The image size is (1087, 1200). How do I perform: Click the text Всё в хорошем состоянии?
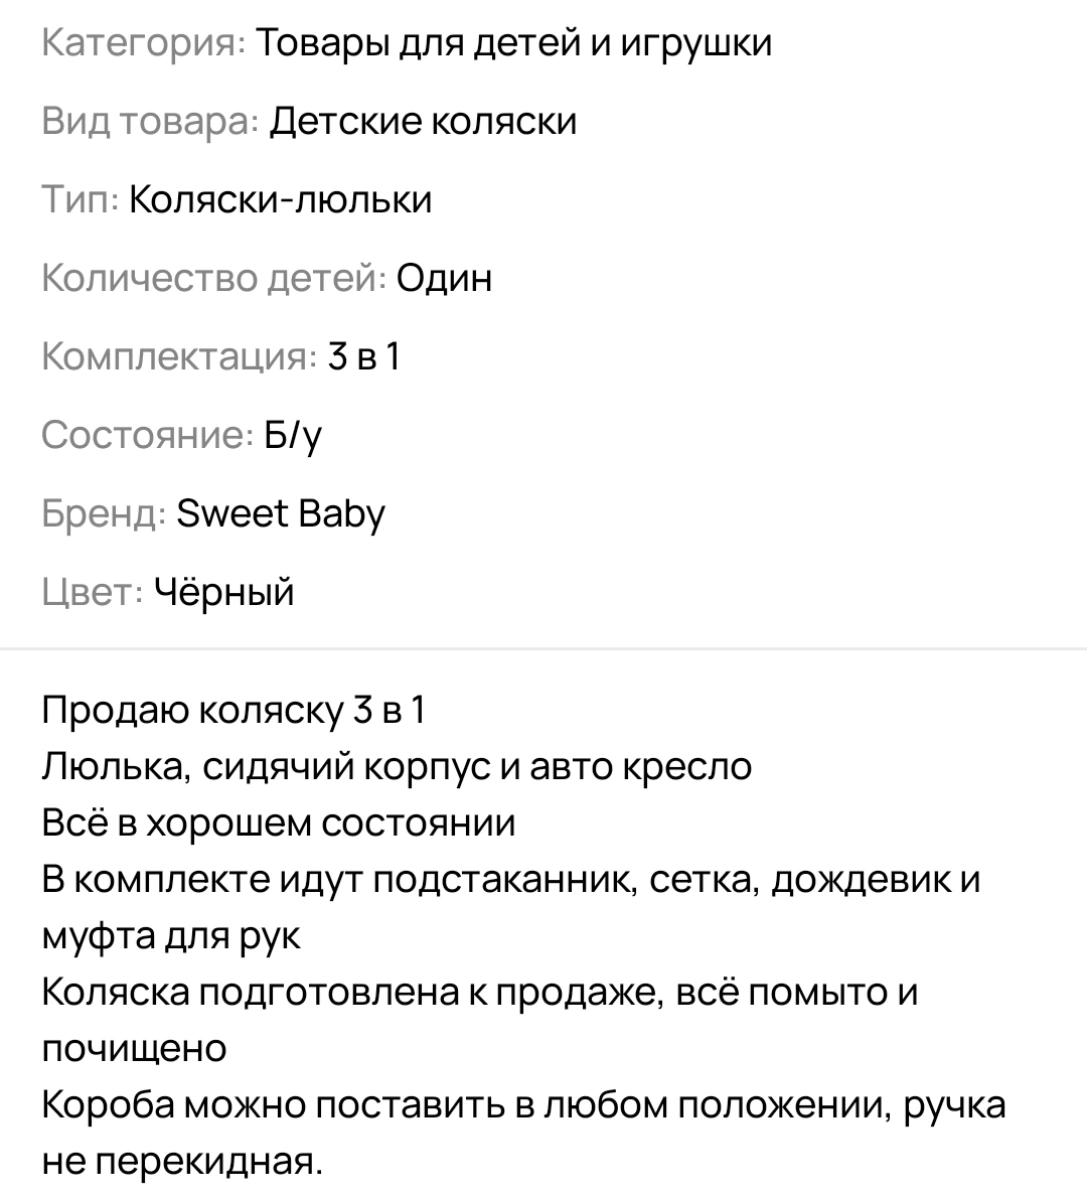[279, 823]
